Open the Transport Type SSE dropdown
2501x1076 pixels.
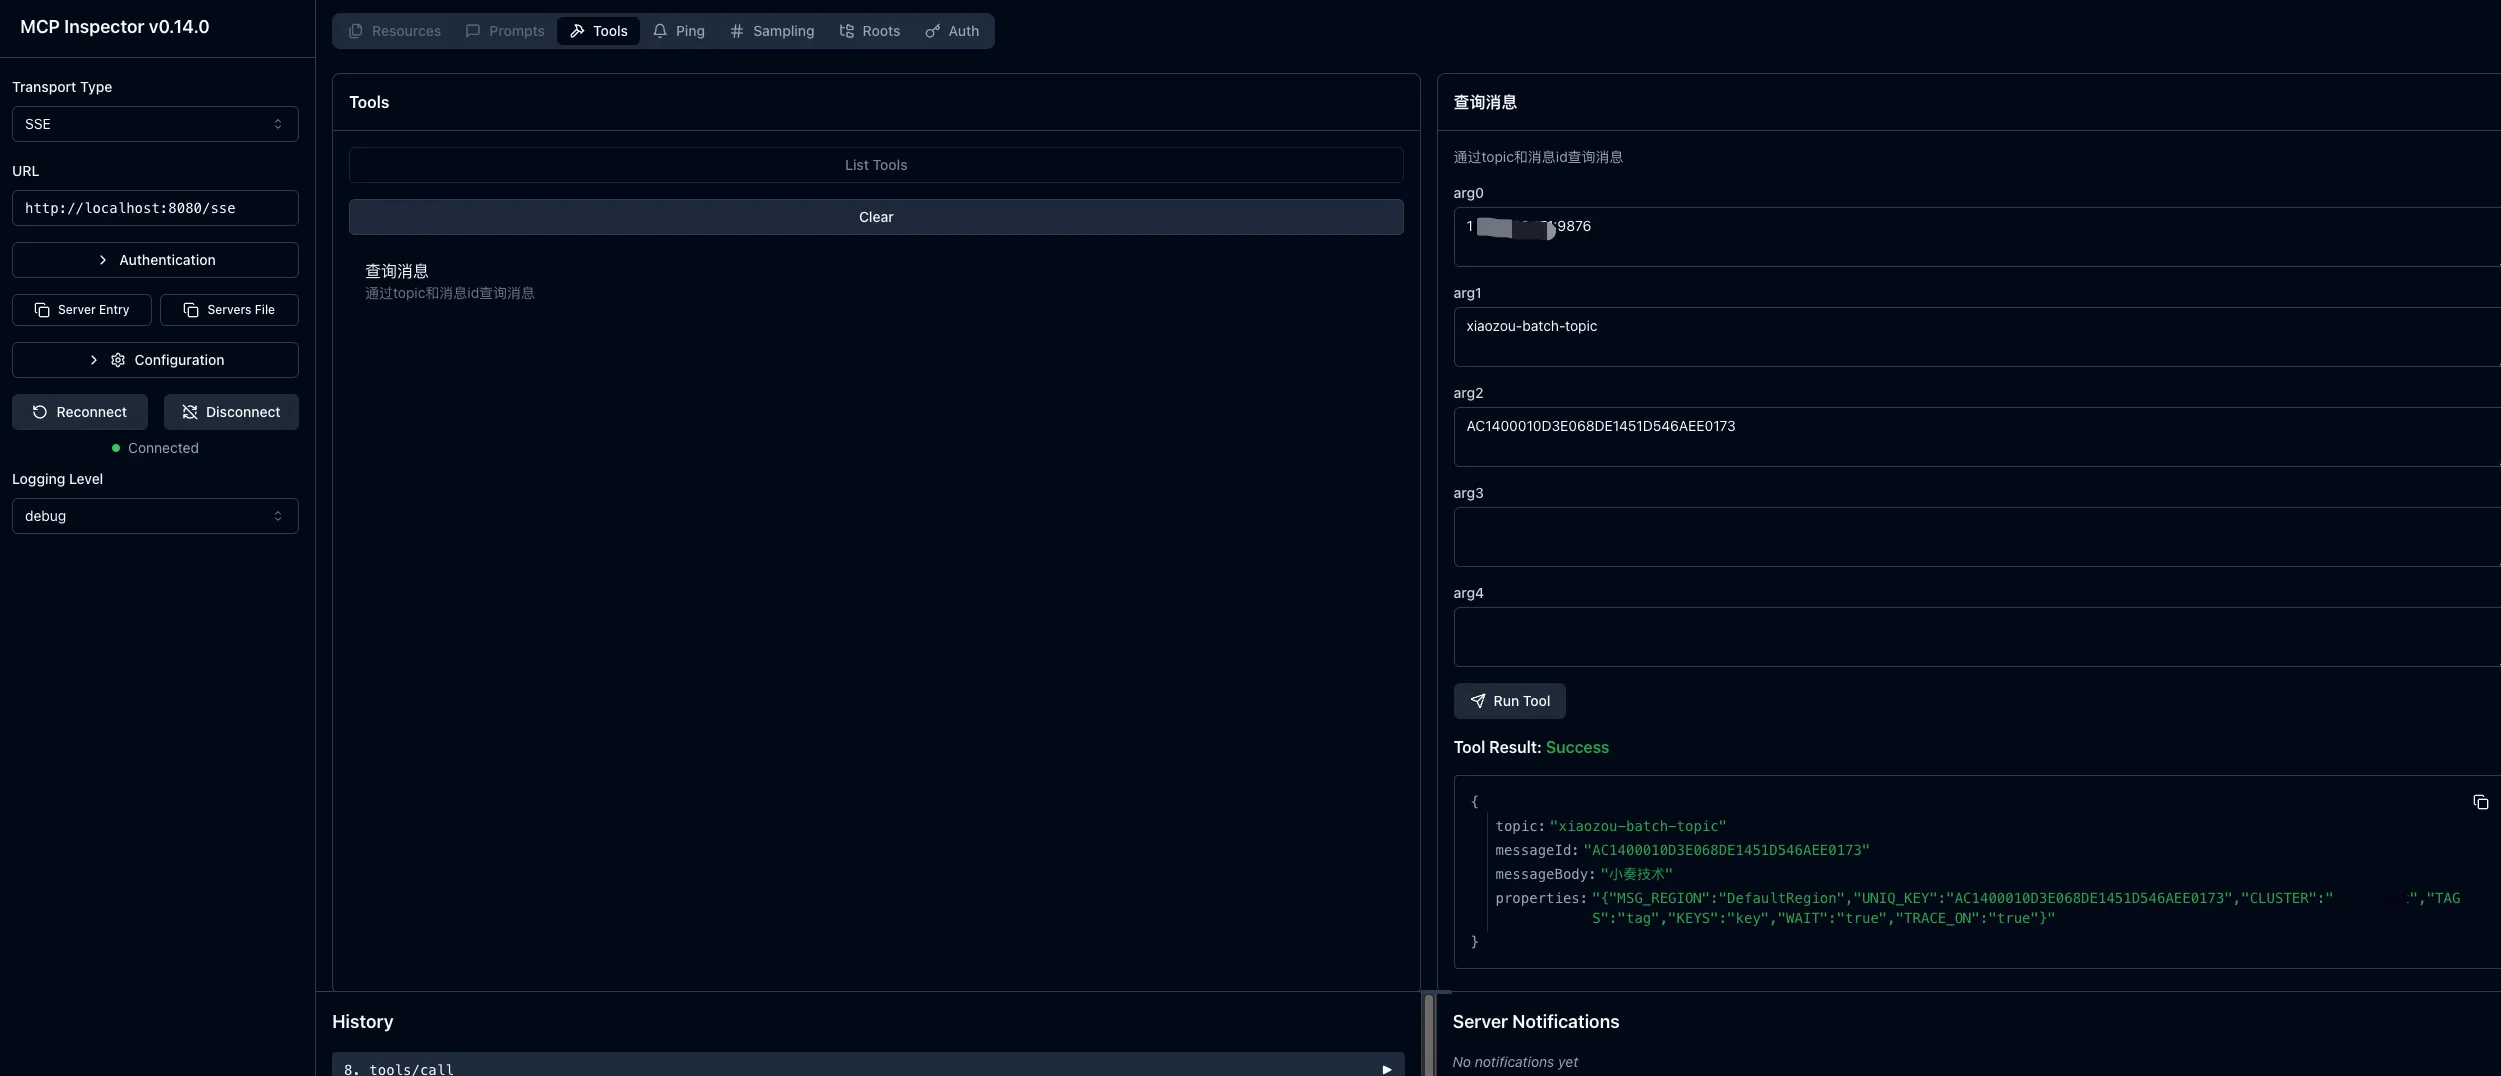[x=155, y=124]
